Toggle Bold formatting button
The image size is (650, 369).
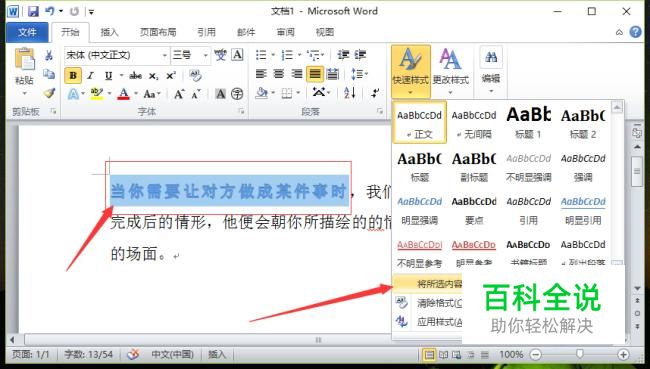(73, 75)
